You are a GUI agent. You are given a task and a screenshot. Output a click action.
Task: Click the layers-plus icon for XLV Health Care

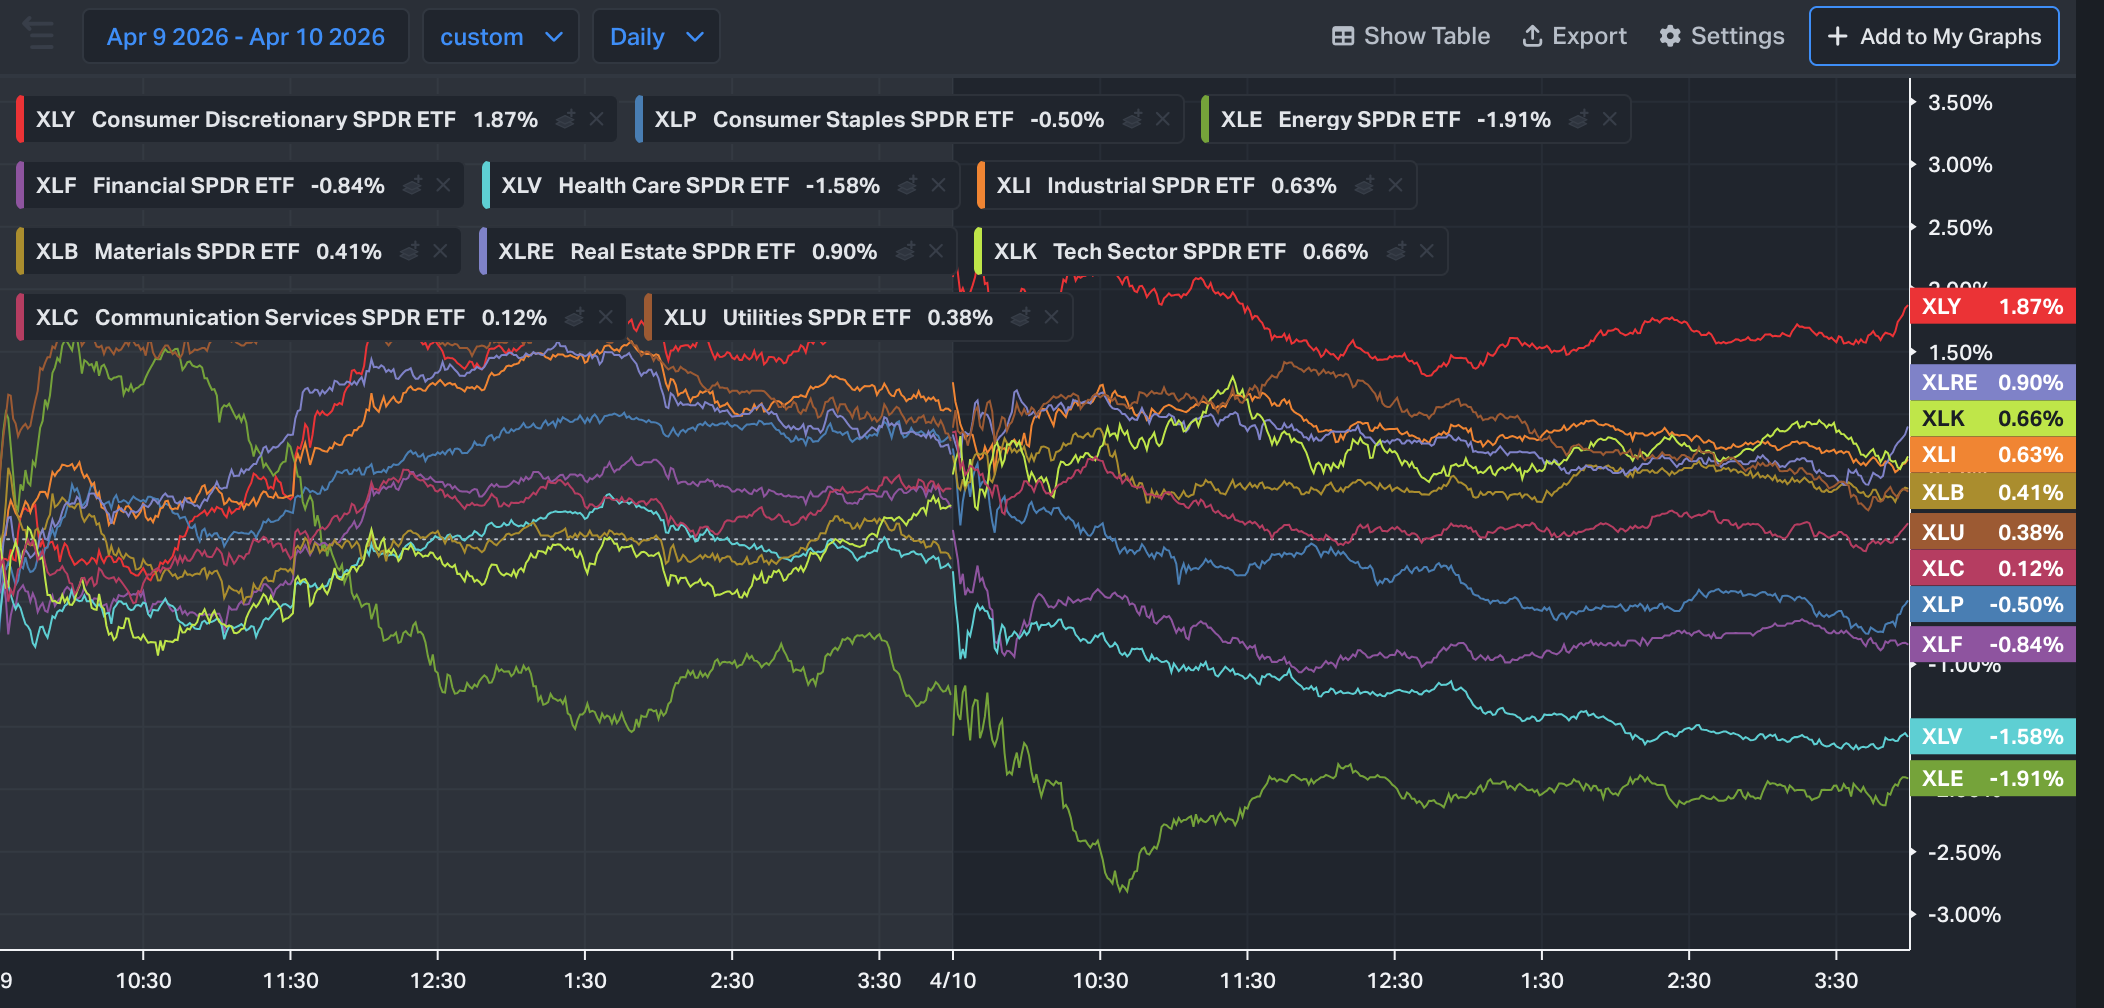(908, 185)
